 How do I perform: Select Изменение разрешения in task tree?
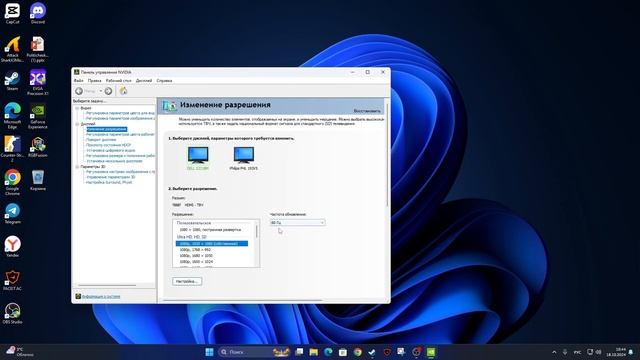(x=107, y=129)
